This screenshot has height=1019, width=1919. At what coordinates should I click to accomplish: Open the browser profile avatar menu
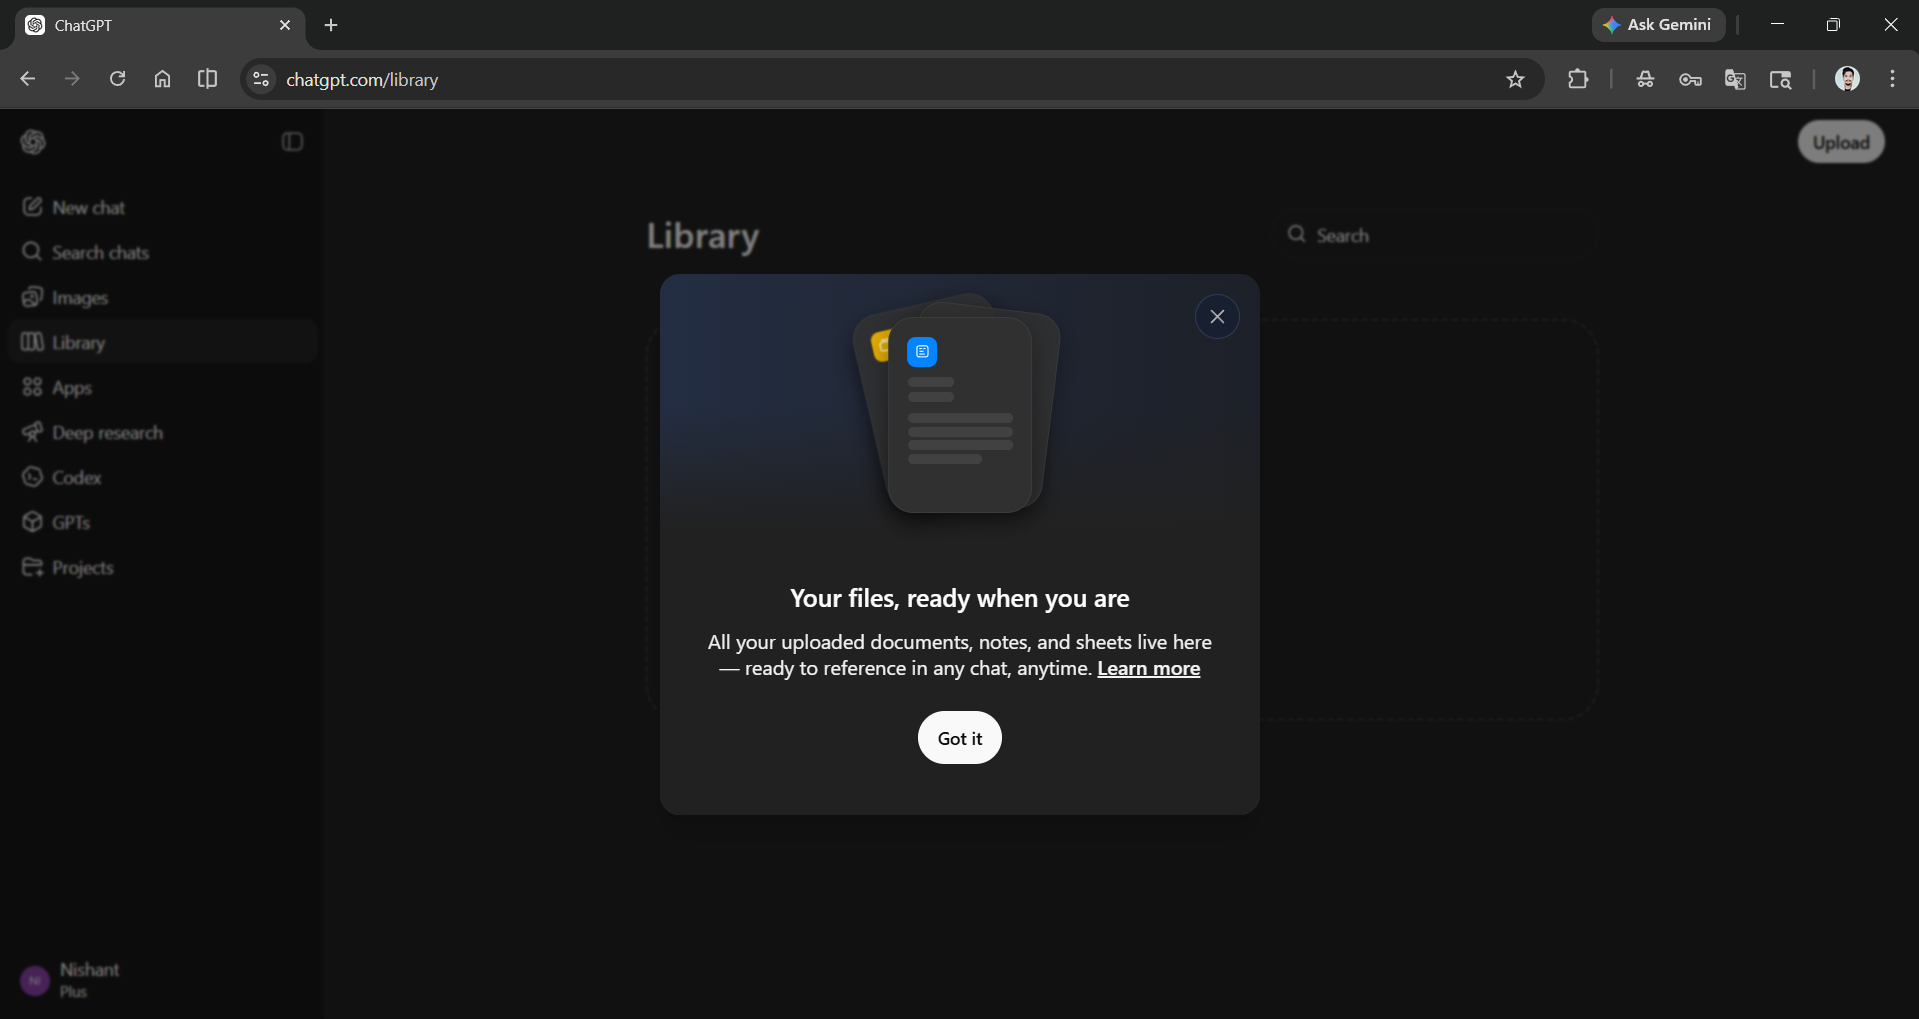[1847, 79]
